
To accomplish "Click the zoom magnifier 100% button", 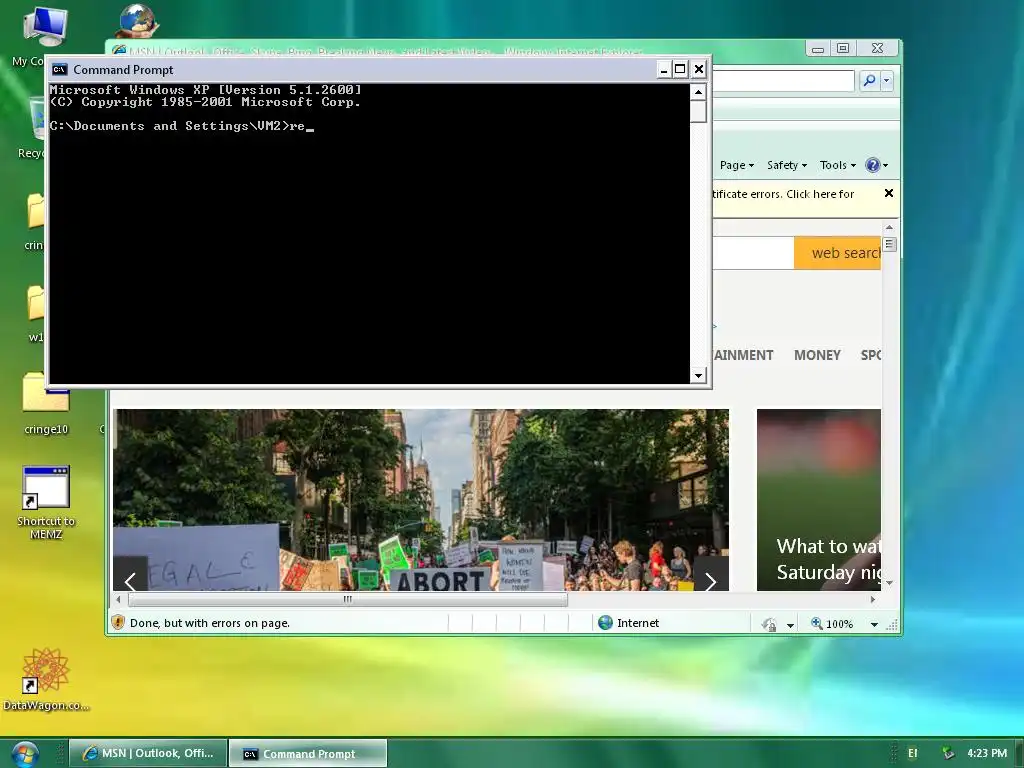I will click(x=831, y=624).
